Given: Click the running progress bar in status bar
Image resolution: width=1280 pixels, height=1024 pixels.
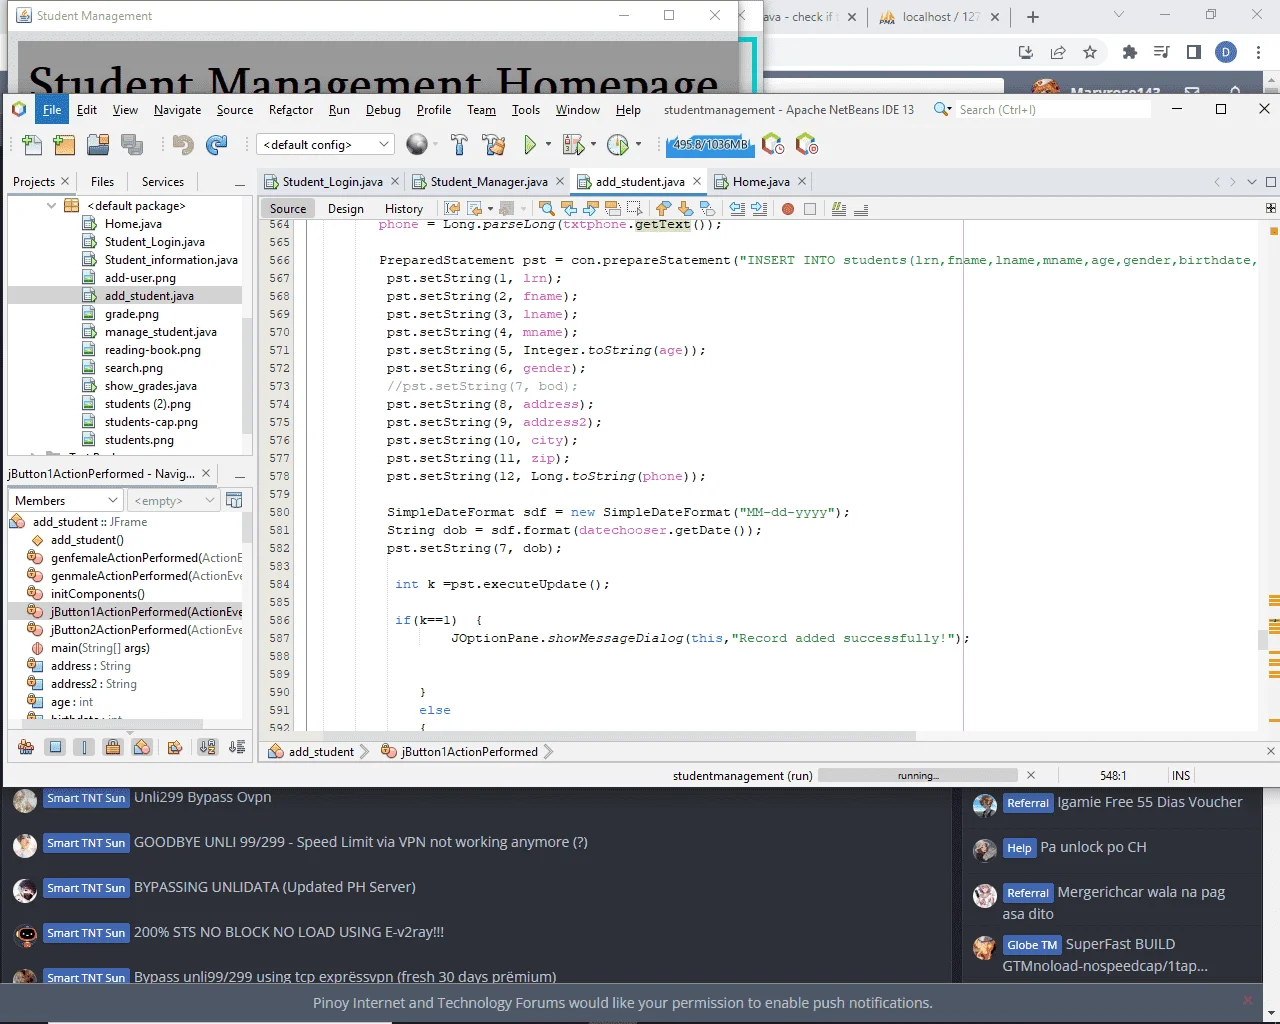Looking at the screenshot, I should click(917, 775).
